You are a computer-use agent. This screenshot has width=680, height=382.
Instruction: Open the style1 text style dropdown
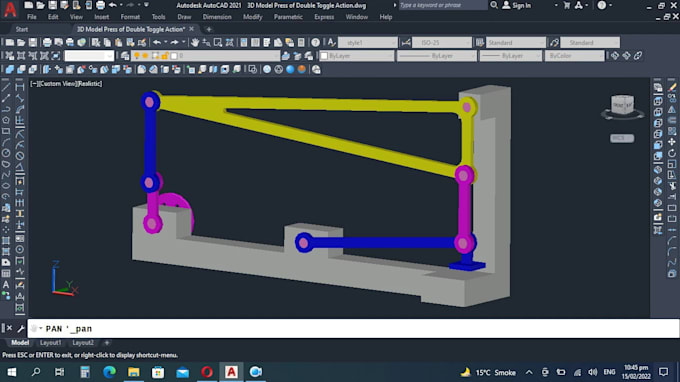(x=367, y=42)
